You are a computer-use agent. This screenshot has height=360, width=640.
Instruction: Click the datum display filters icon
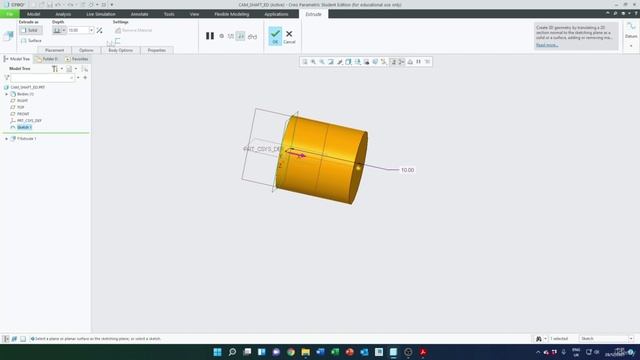pyautogui.click(x=384, y=62)
